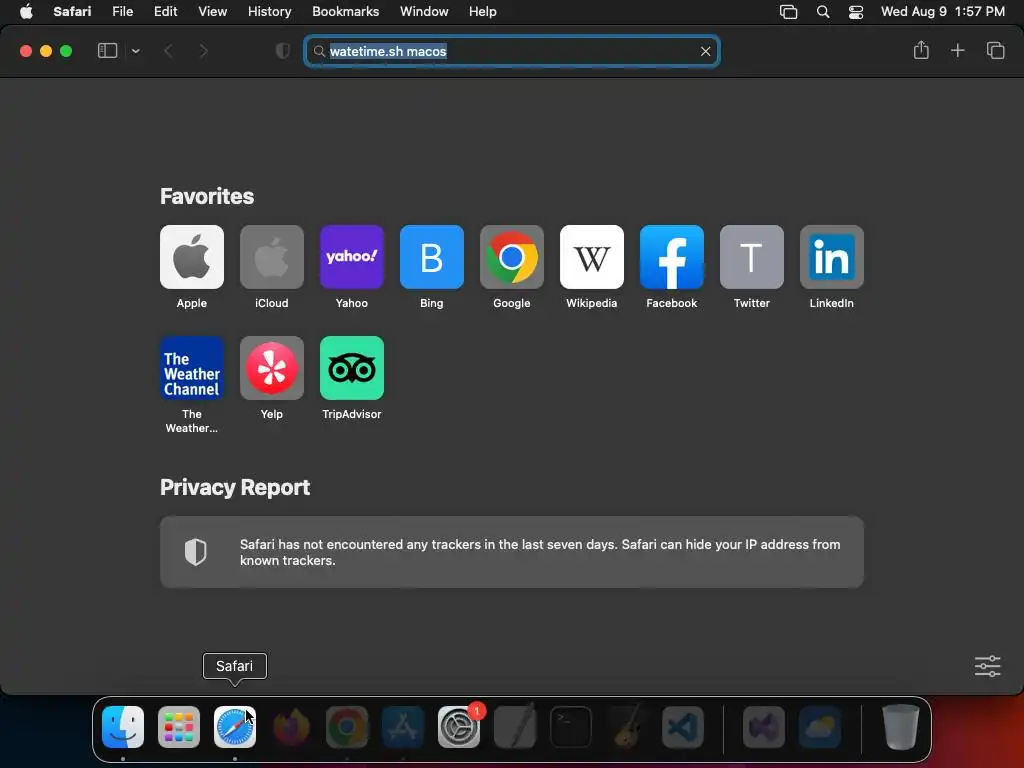Show the tab overview
The width and height of the screenshot is (1024, 768).
pos(995,50)
